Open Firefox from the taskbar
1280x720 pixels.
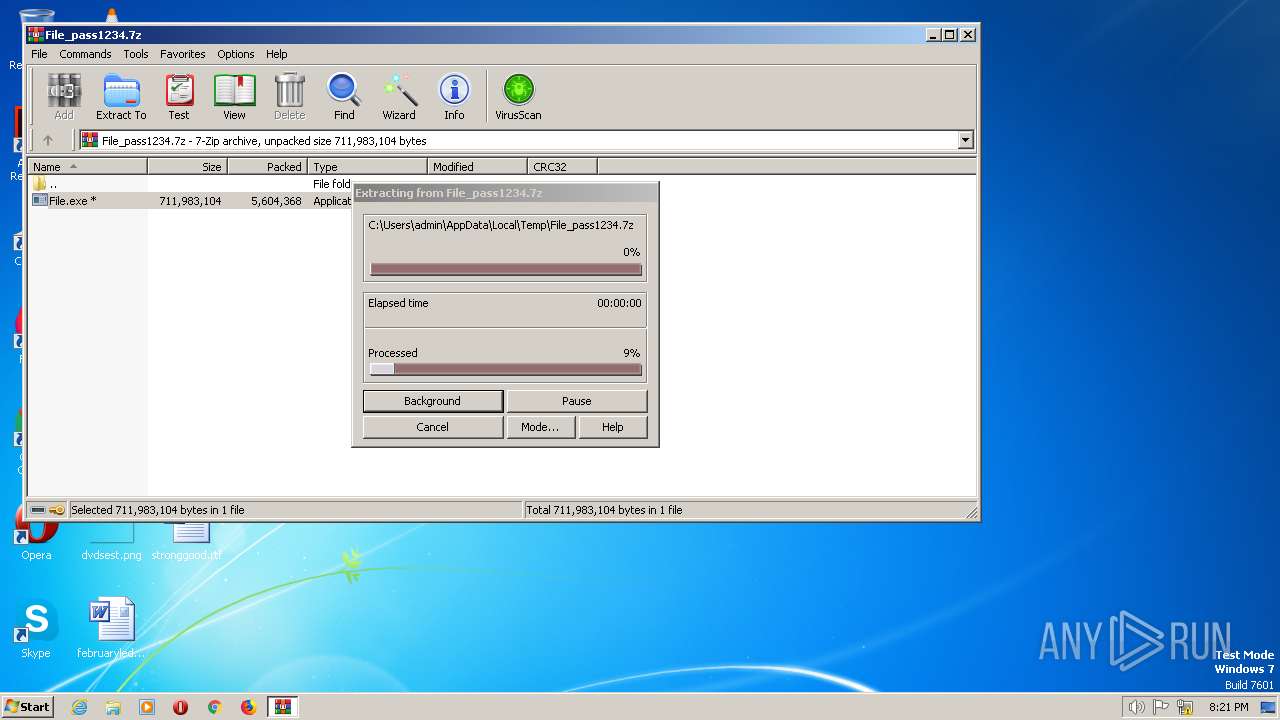pyautogui.click(x=248, y=707)
